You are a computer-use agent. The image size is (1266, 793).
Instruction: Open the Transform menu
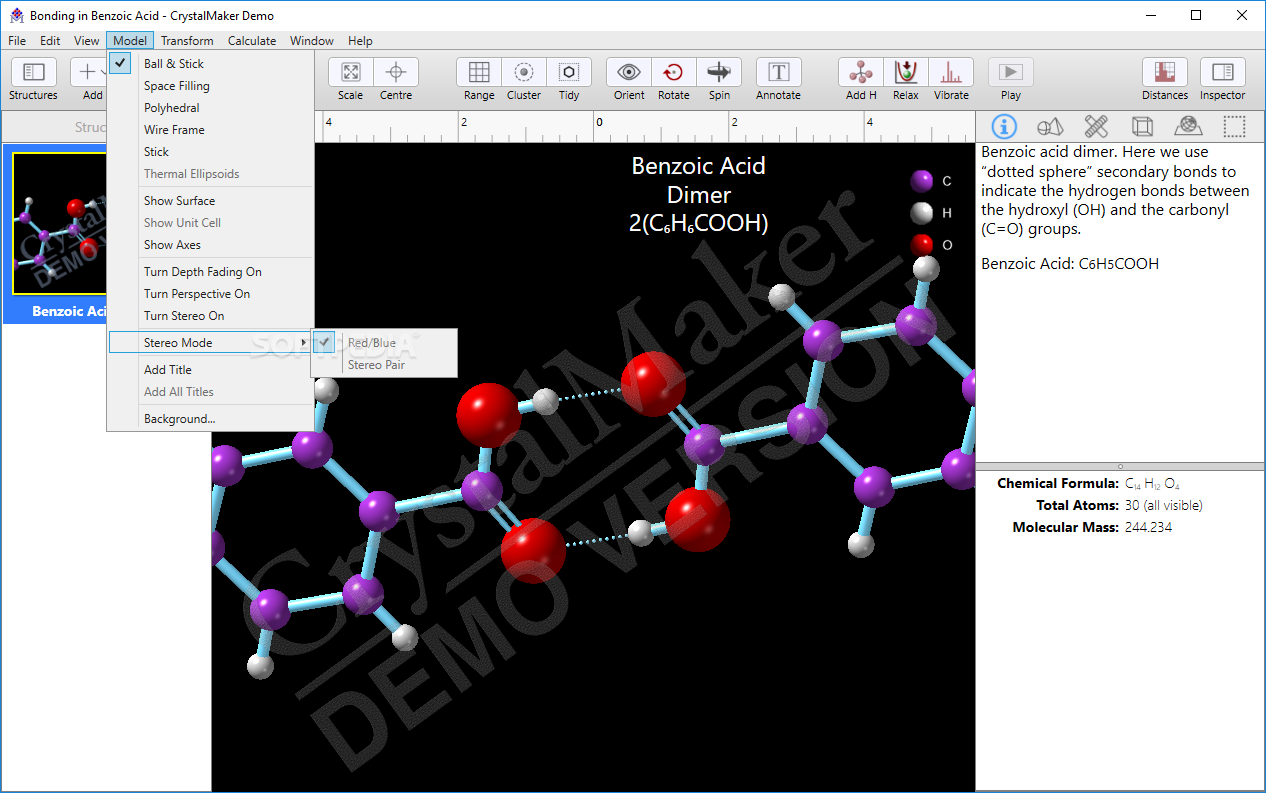coord(187,41)
